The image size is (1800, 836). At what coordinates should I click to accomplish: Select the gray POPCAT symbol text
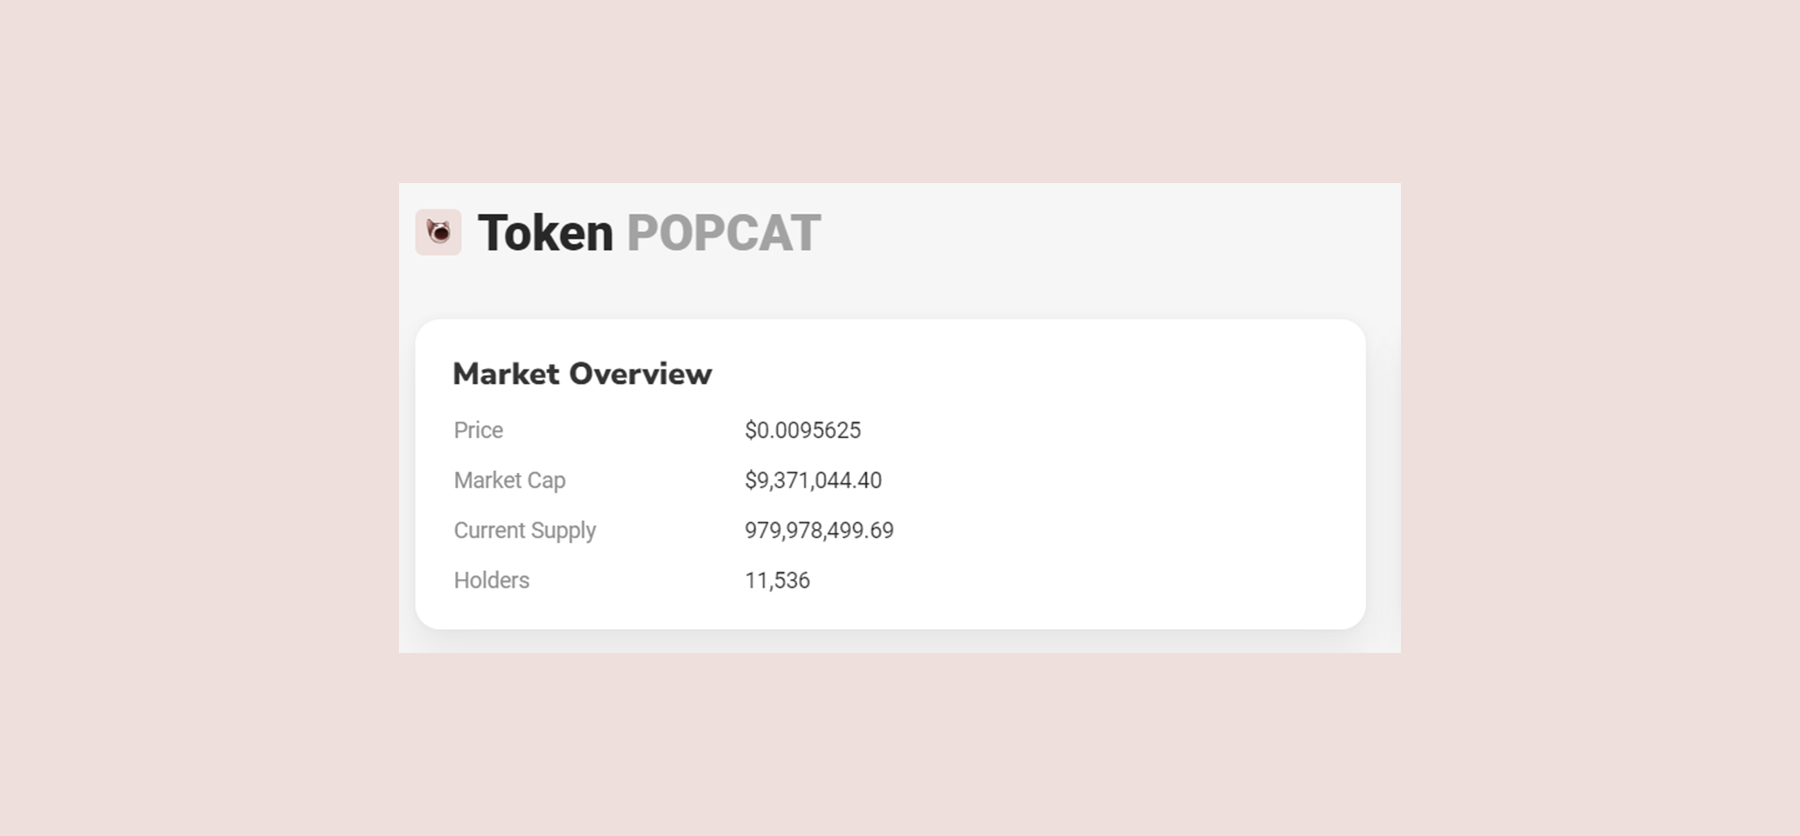pyautogui.click(x=723, y=233)
